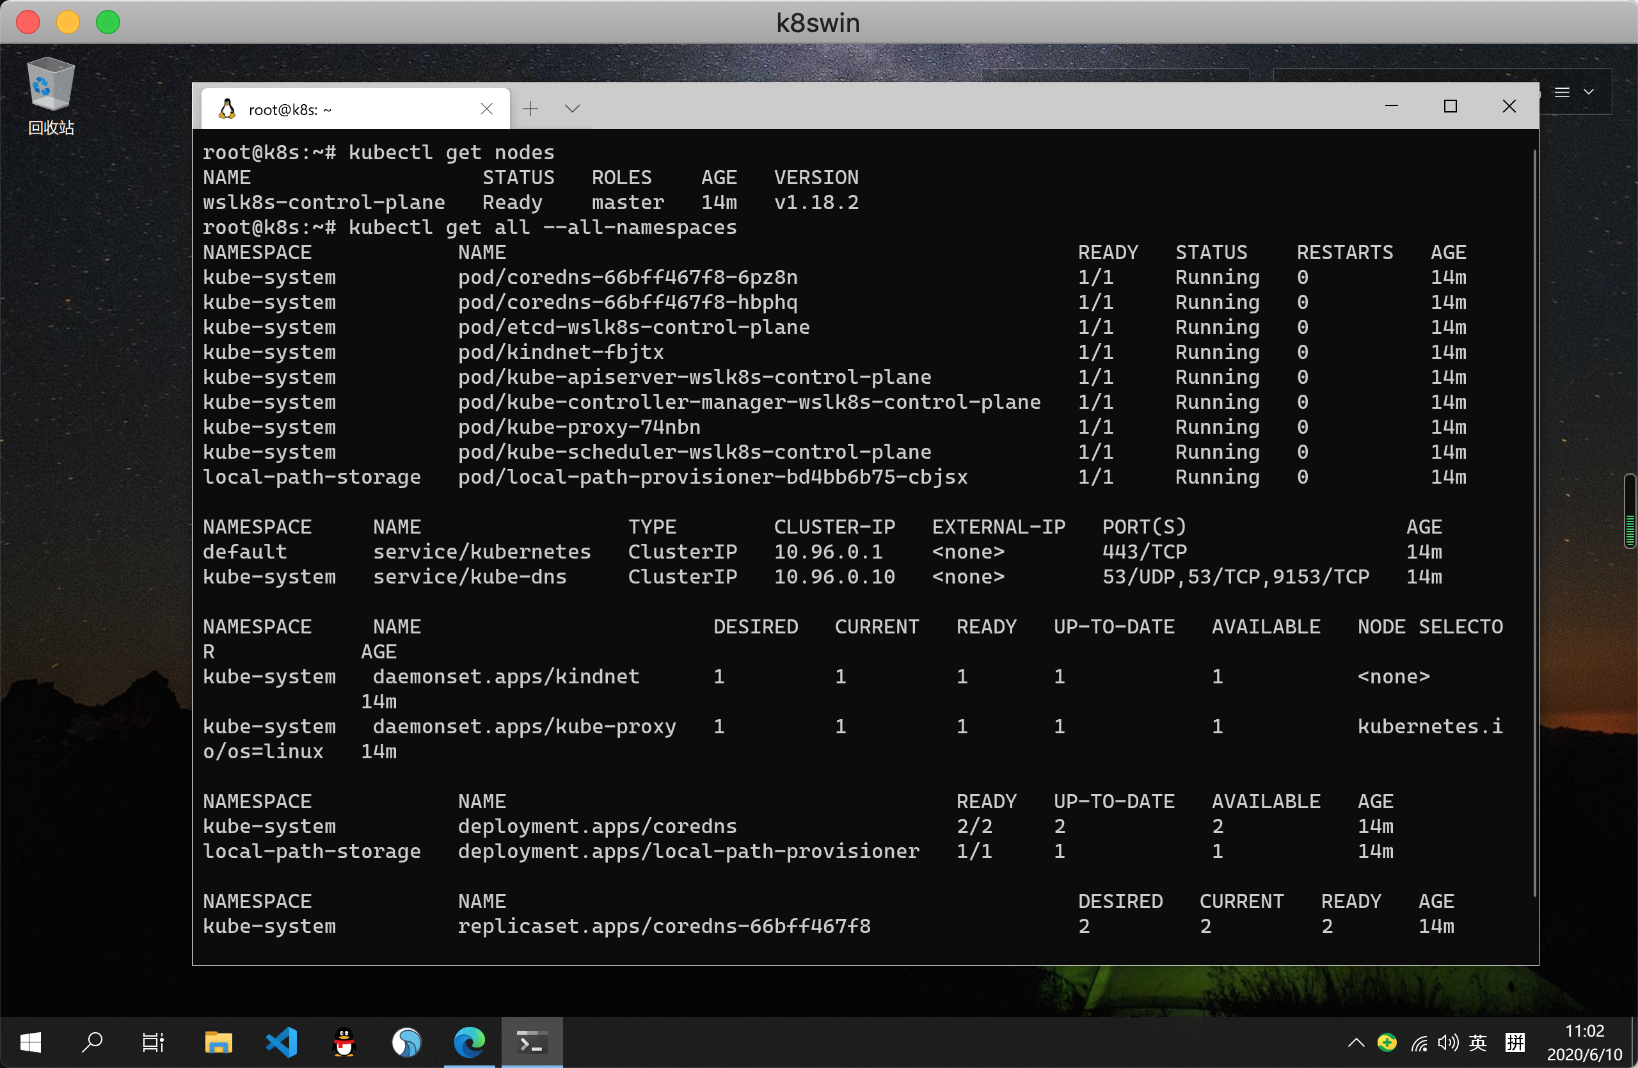
Task: Click 'kubectl get all --all-namespaces' command
Action: tap(542, 227)
